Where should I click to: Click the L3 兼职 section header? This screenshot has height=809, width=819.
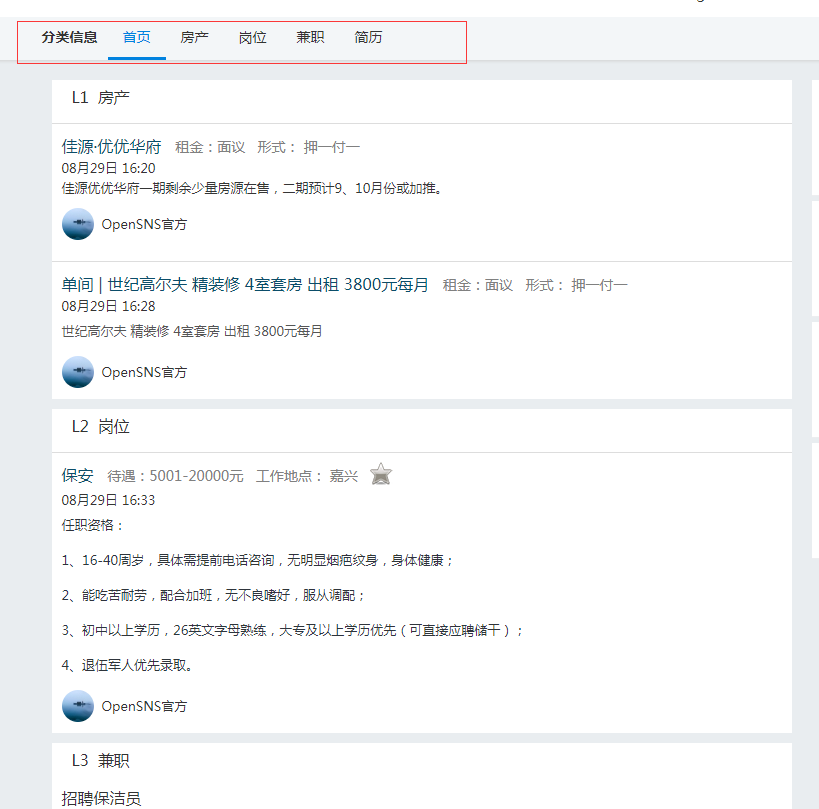(101, 760)
